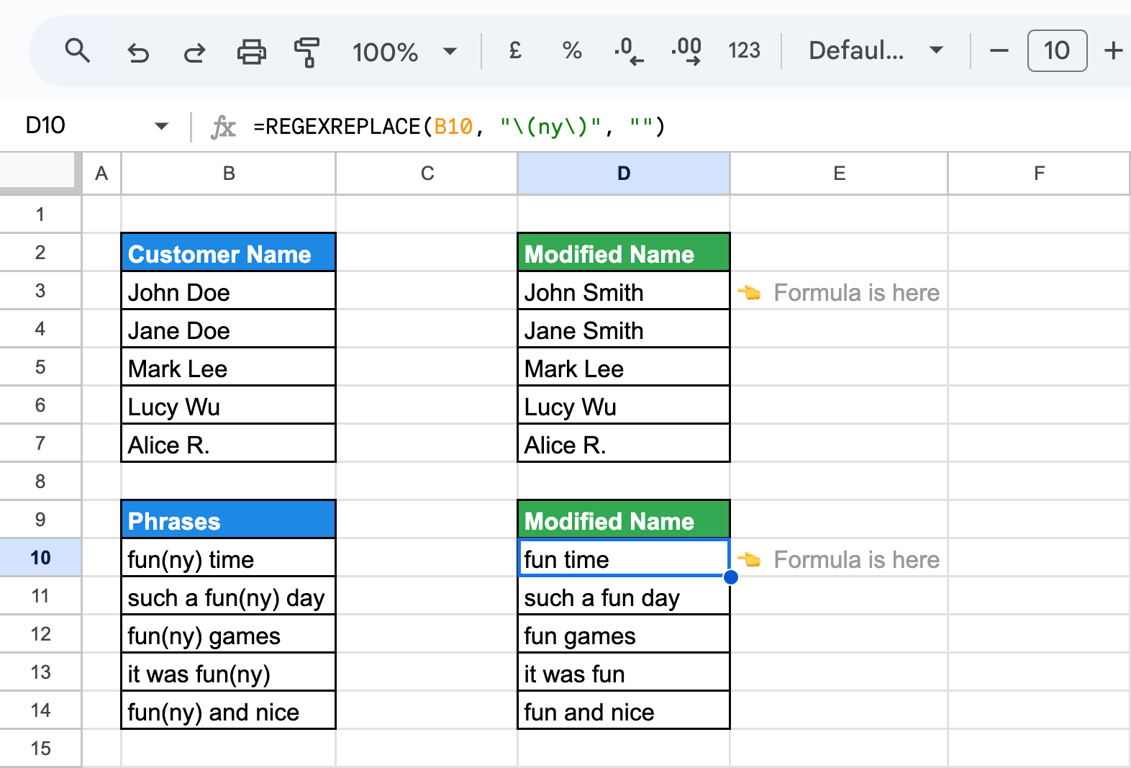Format as currency with pound icon

515,50
